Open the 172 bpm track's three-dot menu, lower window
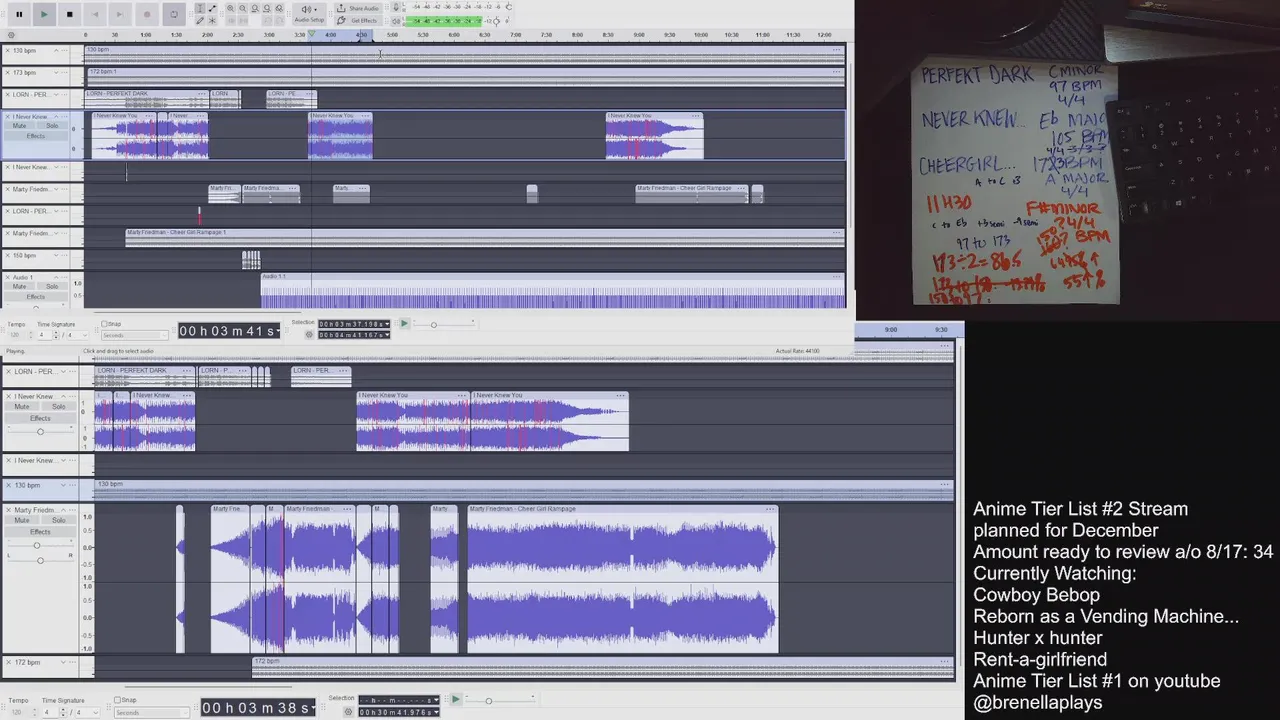1280x720 pixels. coord(73,662)
